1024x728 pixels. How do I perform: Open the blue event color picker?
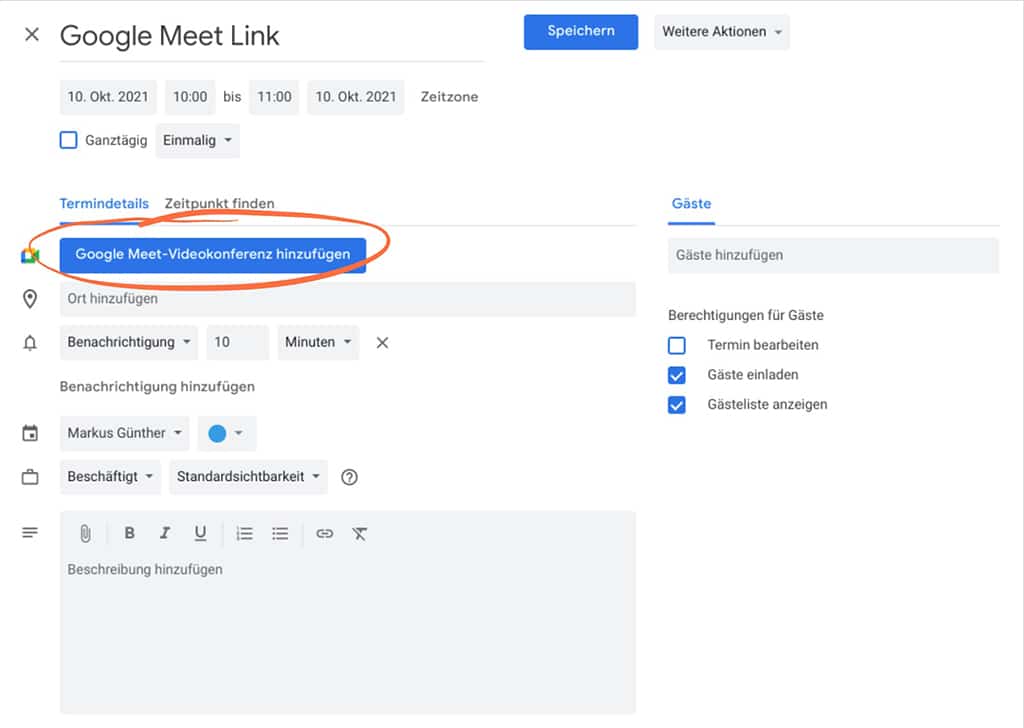point(226,433)
